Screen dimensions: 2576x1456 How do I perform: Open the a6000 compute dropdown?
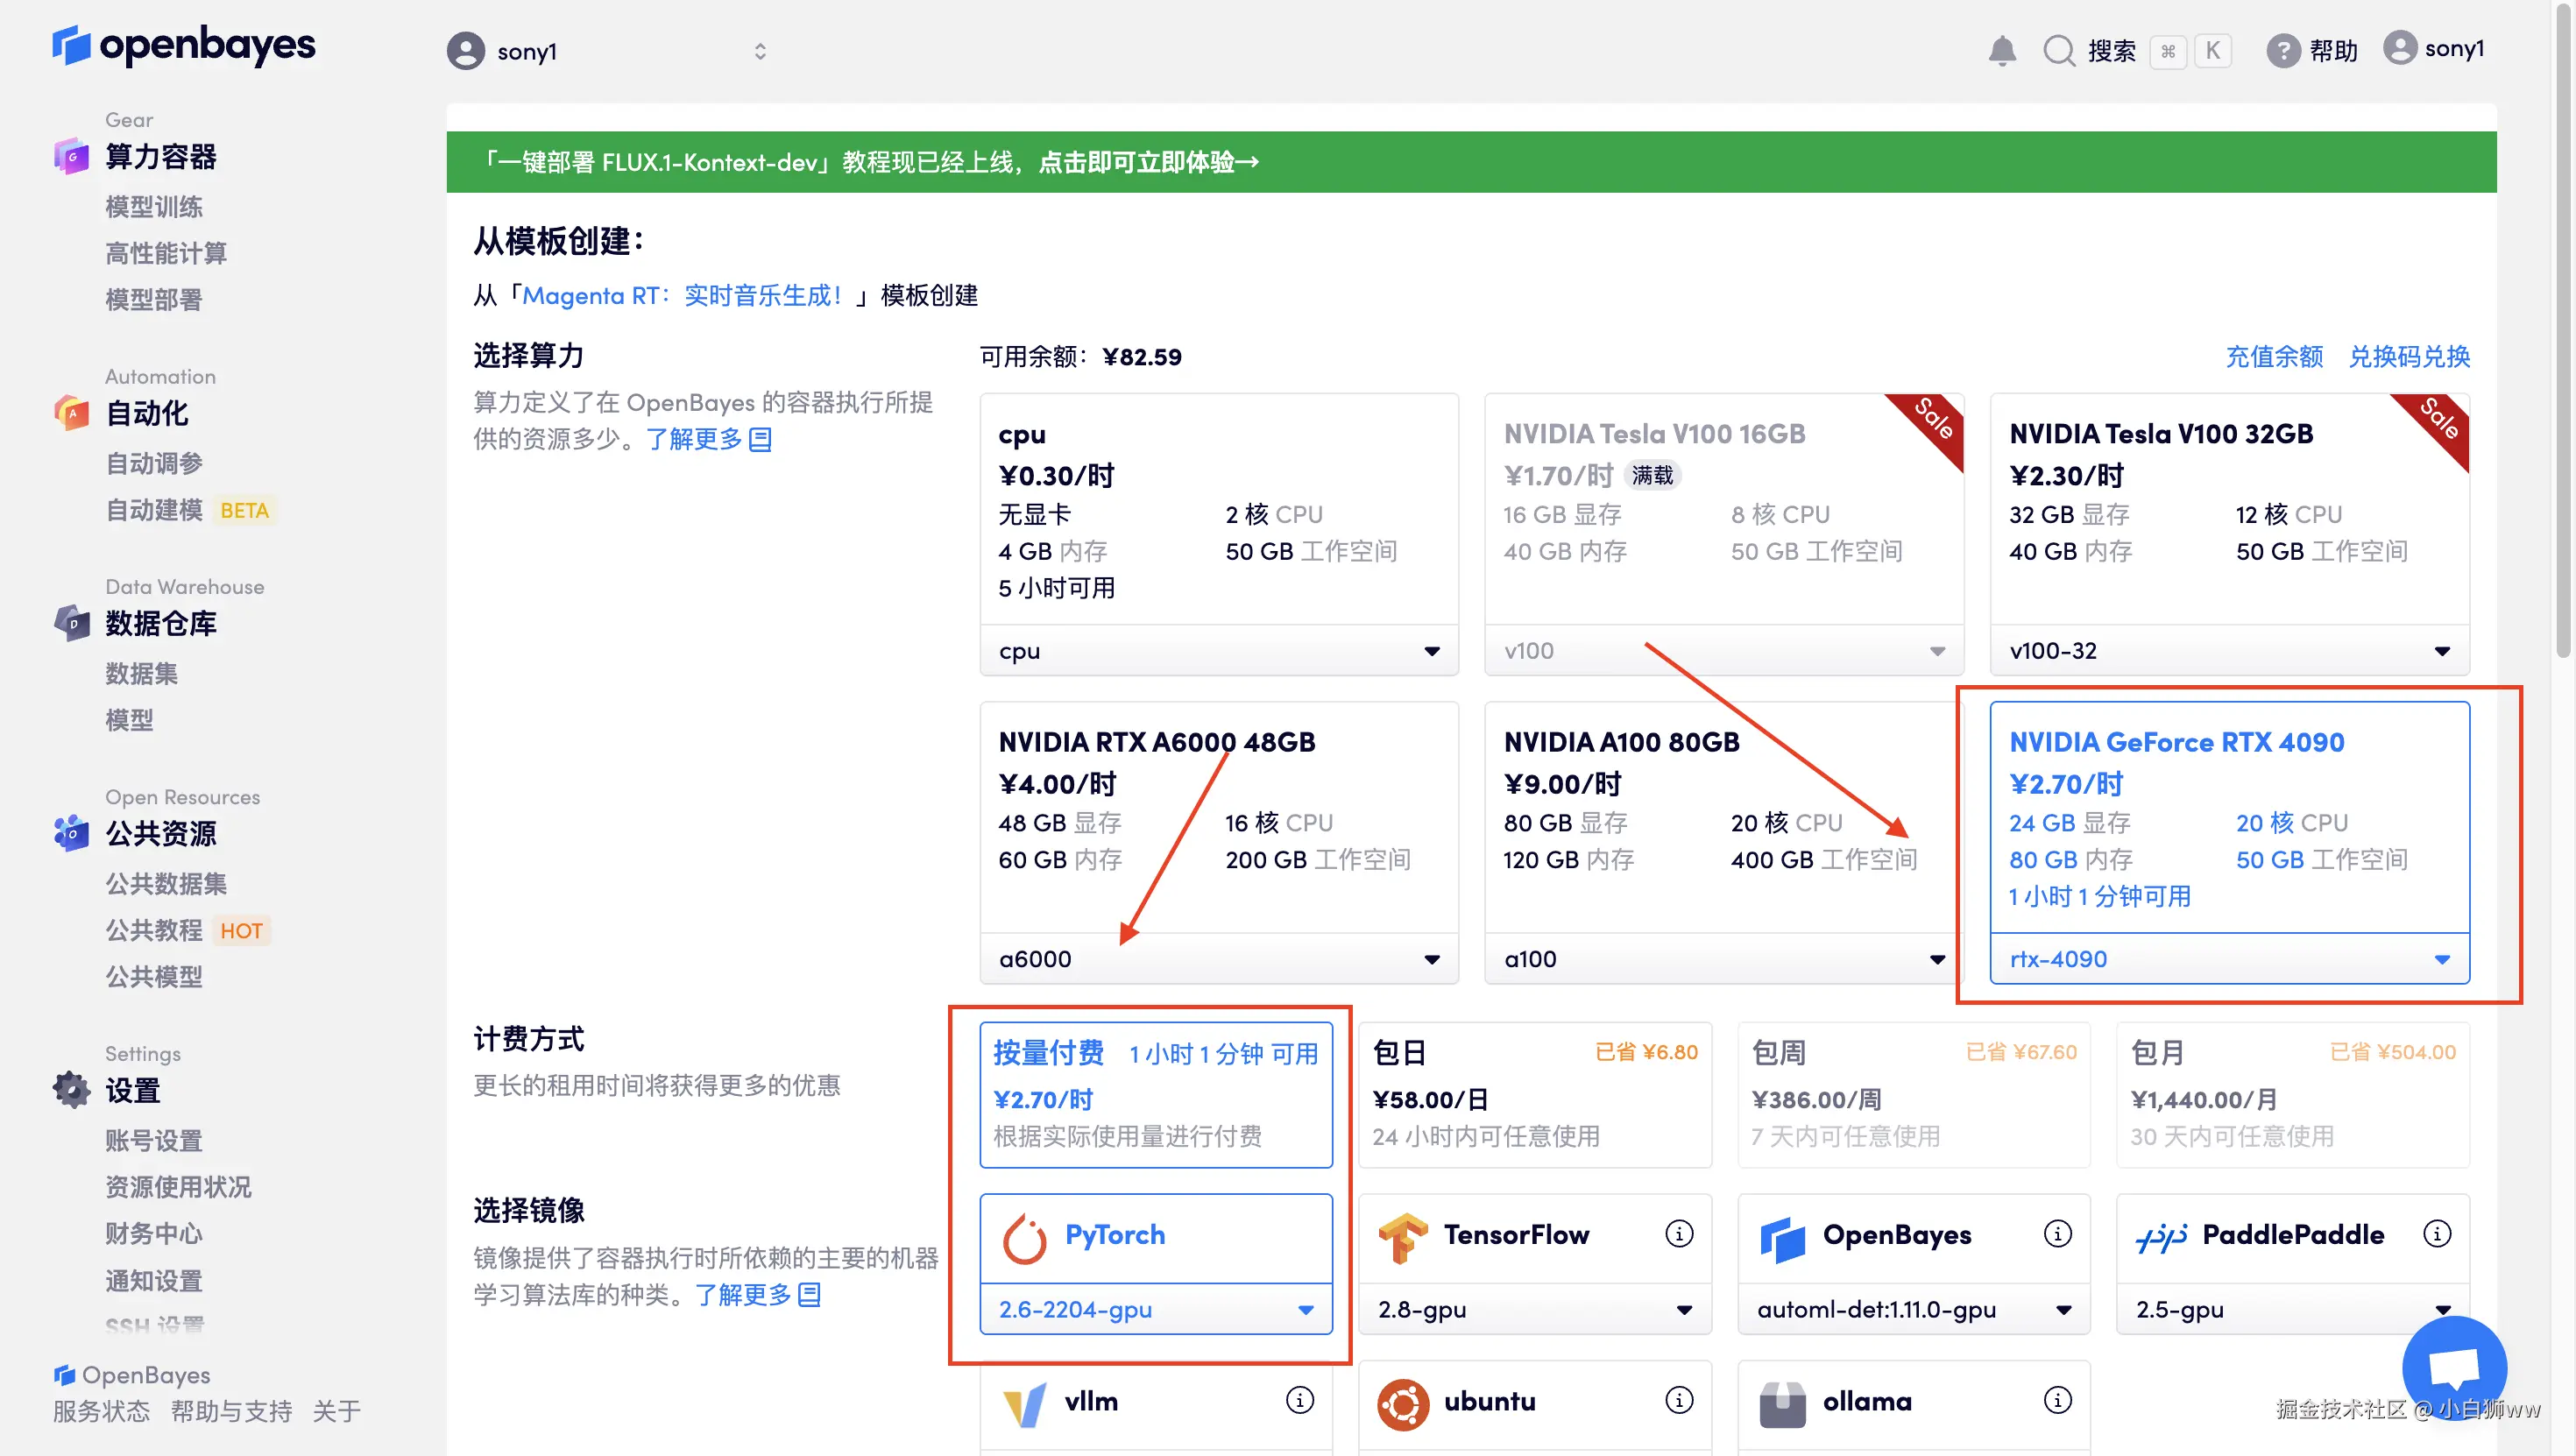pyautogui.click(x=1219, y=959)
